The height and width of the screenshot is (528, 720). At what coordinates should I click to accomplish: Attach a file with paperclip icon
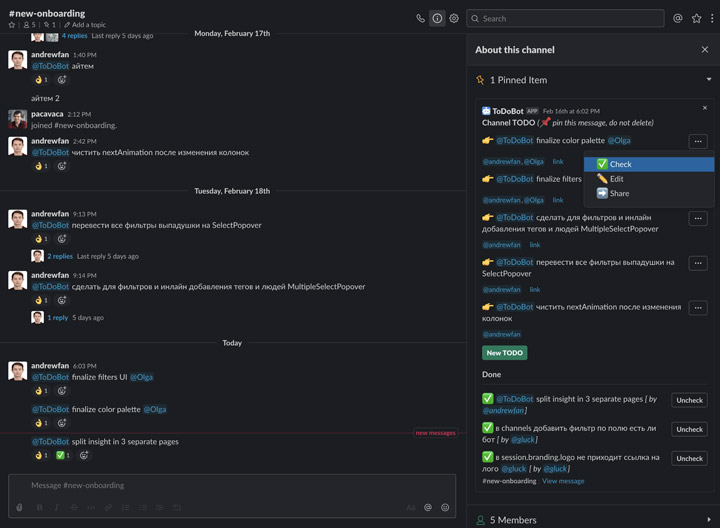tap(19, 507)
